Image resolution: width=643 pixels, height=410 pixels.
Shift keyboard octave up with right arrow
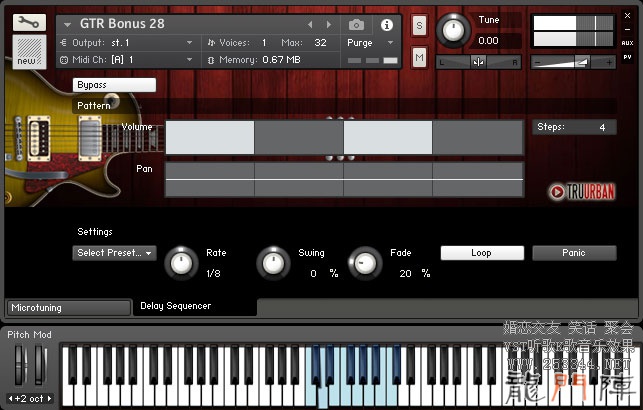coord(49,399)
